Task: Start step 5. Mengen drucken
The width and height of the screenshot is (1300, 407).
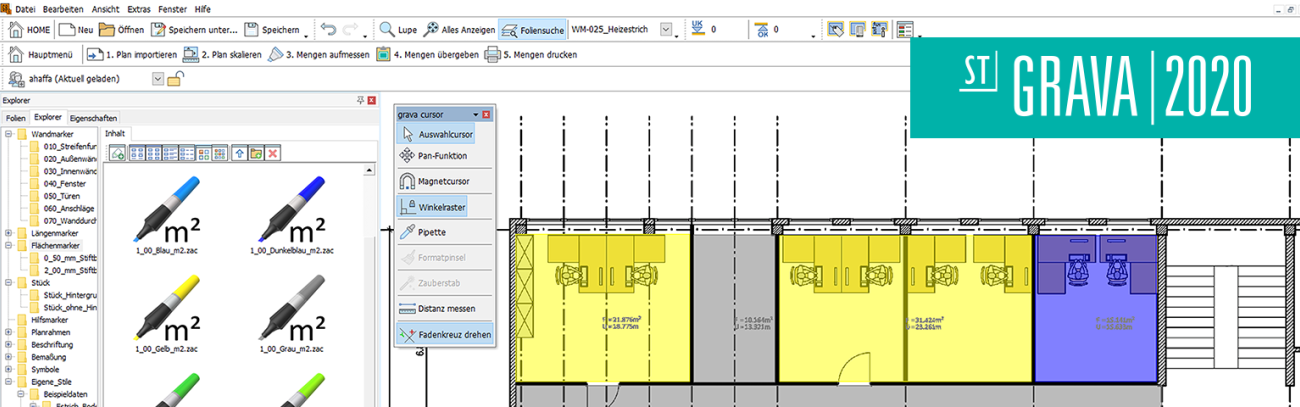Action: (x=531, y=55)
